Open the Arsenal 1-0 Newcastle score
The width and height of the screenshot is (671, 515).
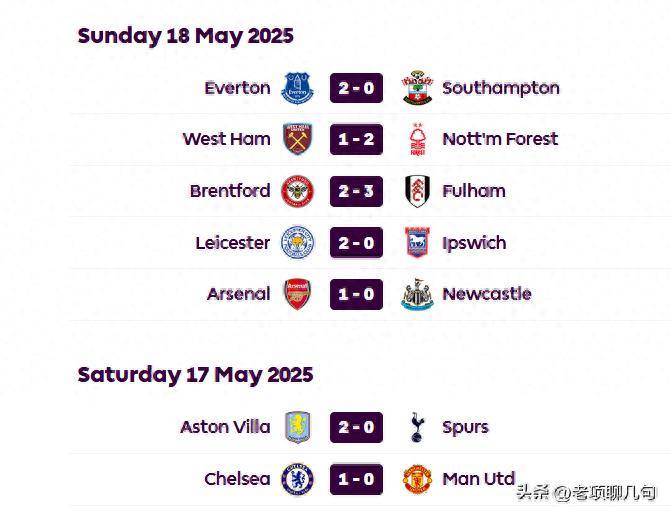356,294
